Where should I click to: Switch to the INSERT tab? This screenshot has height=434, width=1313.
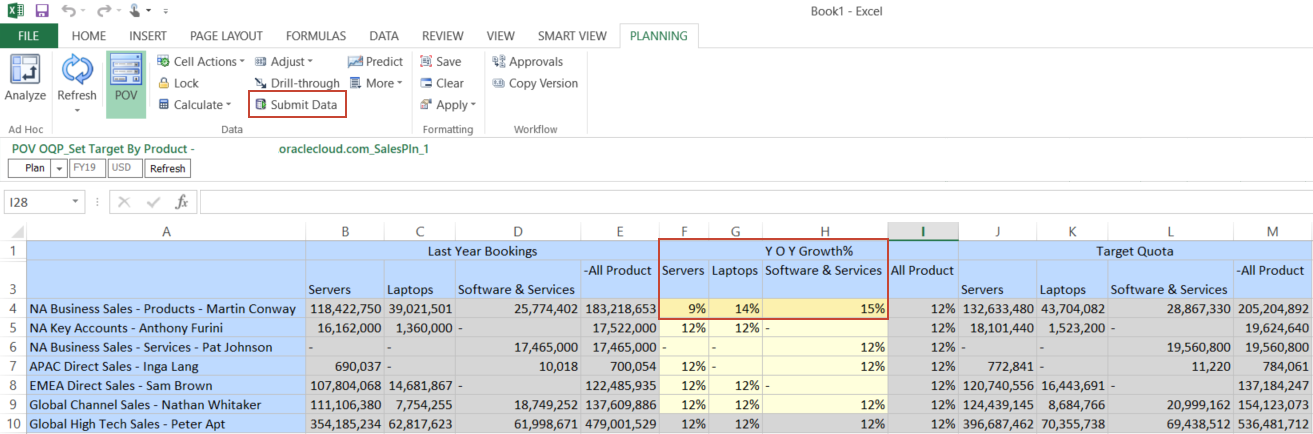tap(148, 36)
